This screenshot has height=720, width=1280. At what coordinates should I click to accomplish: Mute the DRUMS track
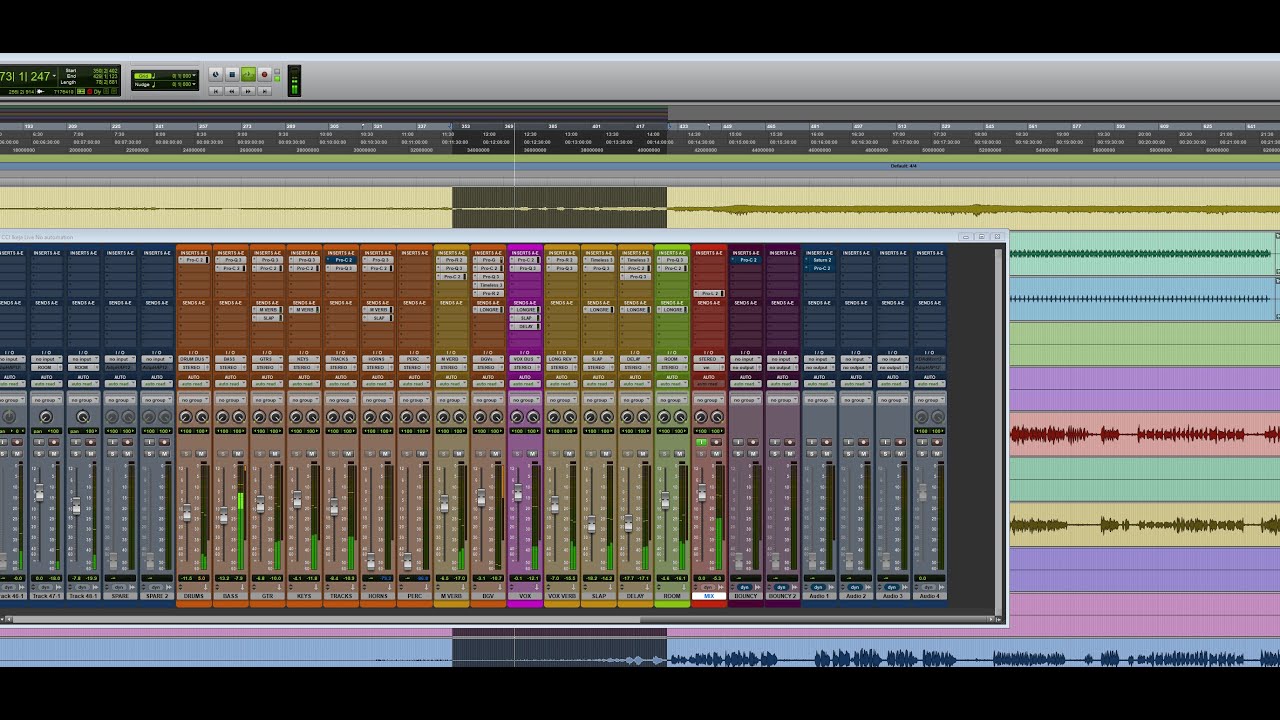201,454
